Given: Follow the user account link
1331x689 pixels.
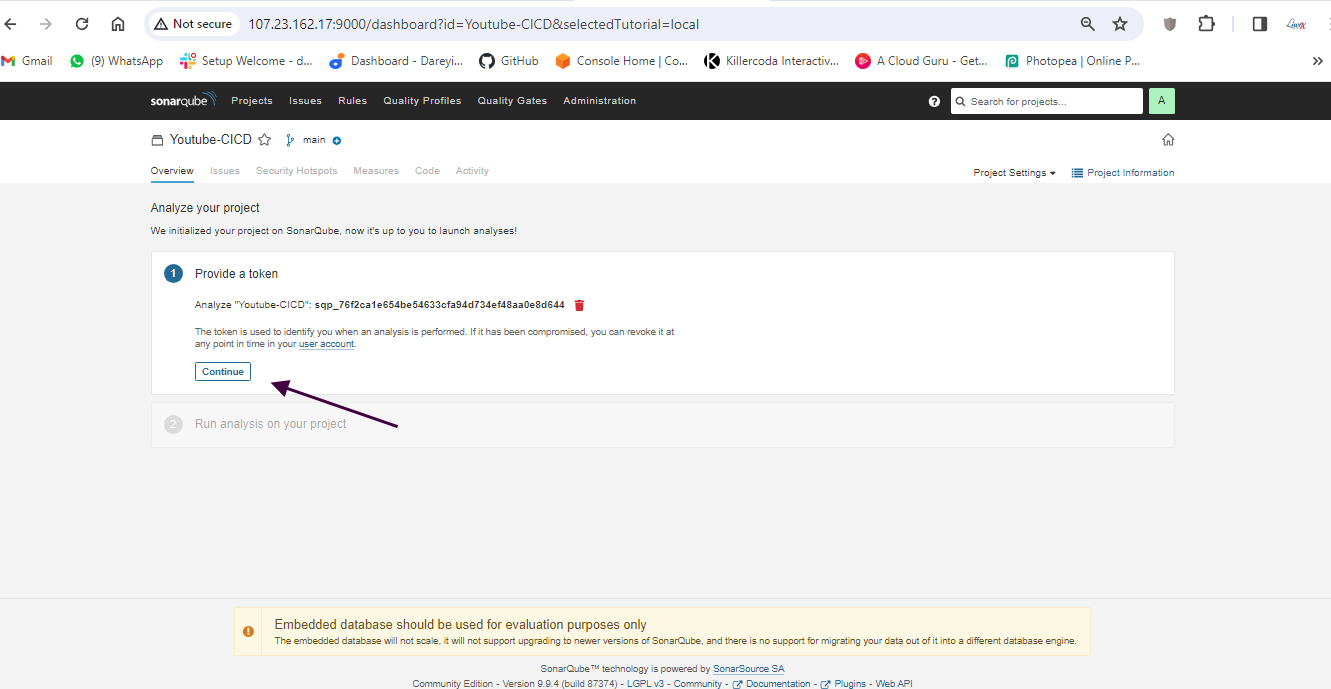Looking at the screenshot, I should [326, 344].
